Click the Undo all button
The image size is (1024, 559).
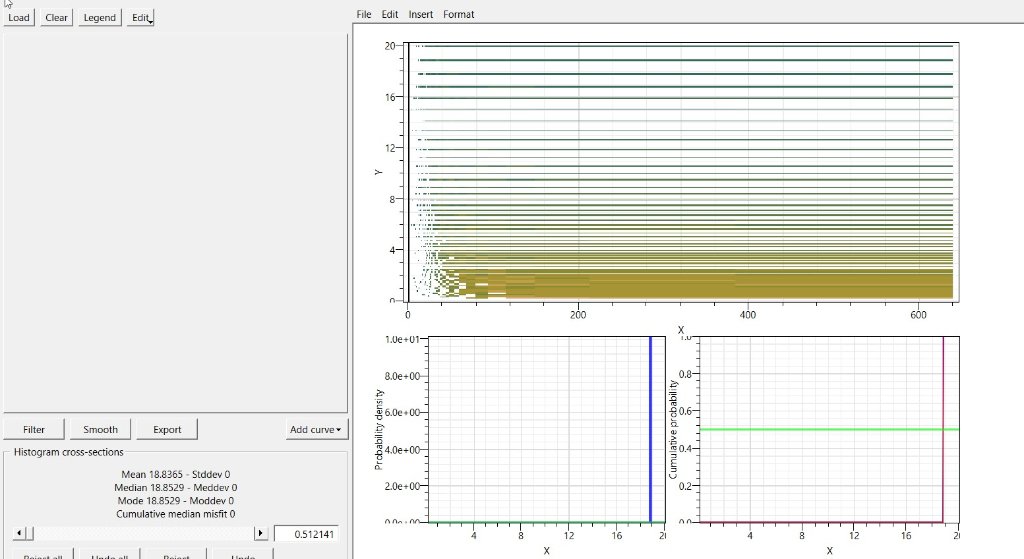(x=109, y=554)
